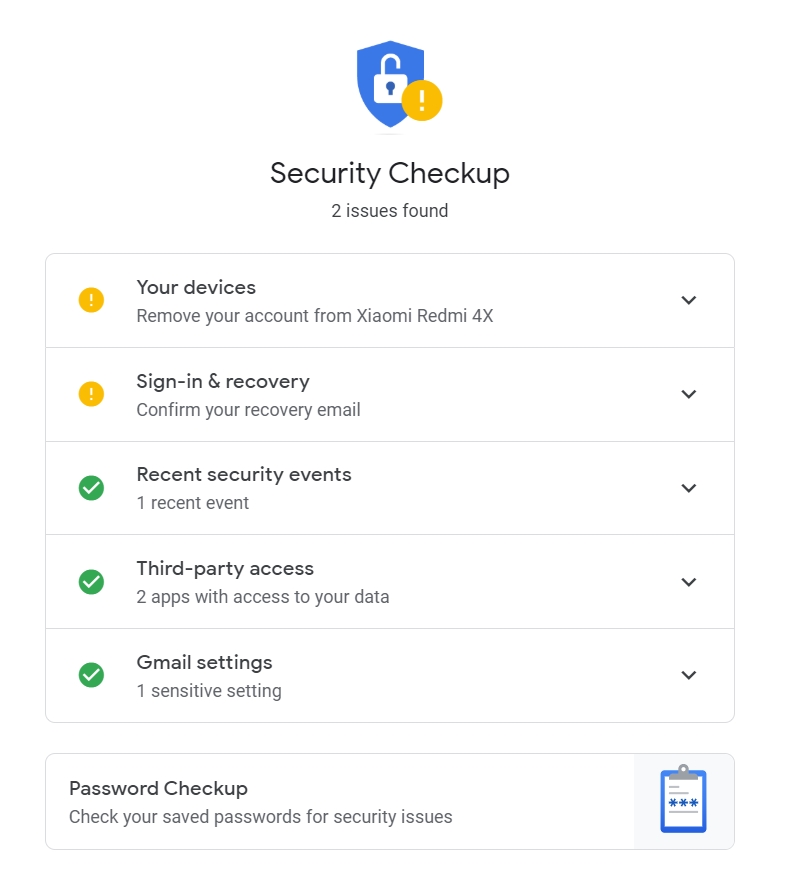Click "2 apps with access to your data"
Screen dimensions: 788x877
[263, 597]
